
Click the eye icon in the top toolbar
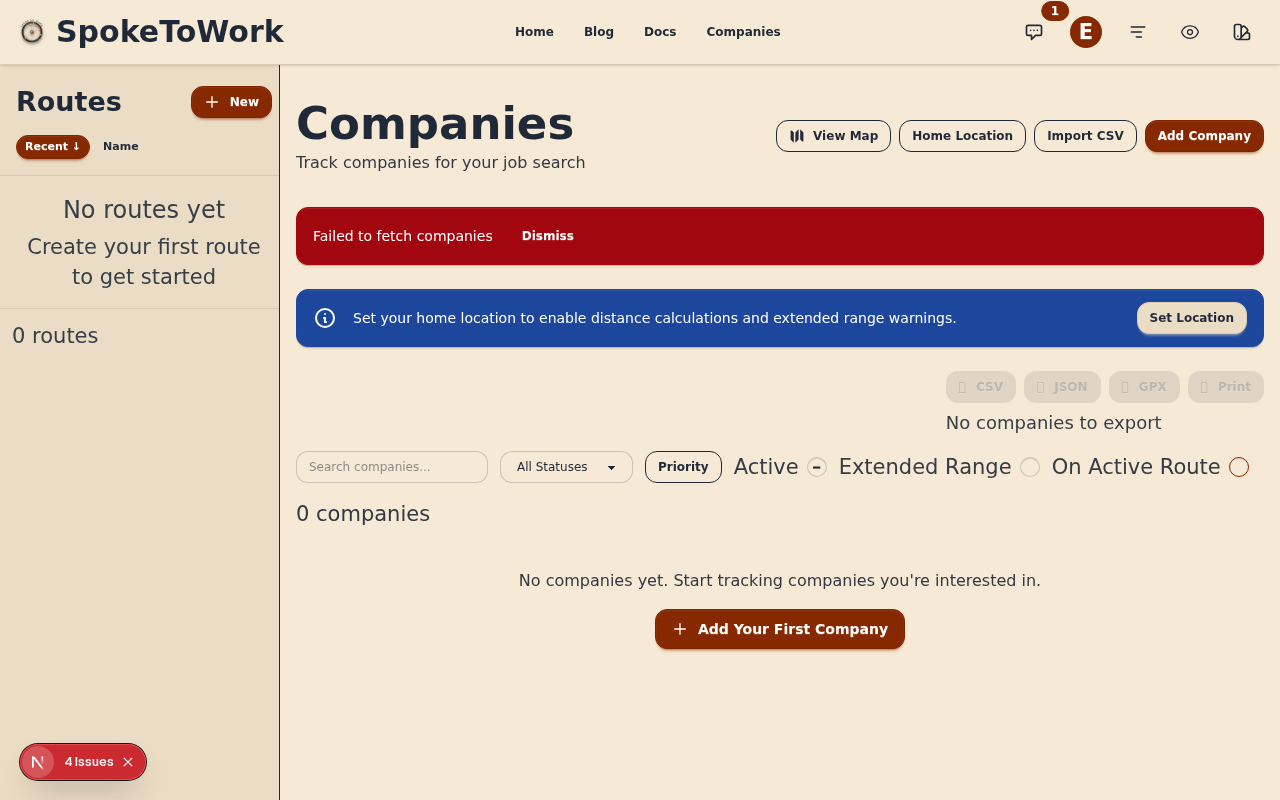[1189, 31]
